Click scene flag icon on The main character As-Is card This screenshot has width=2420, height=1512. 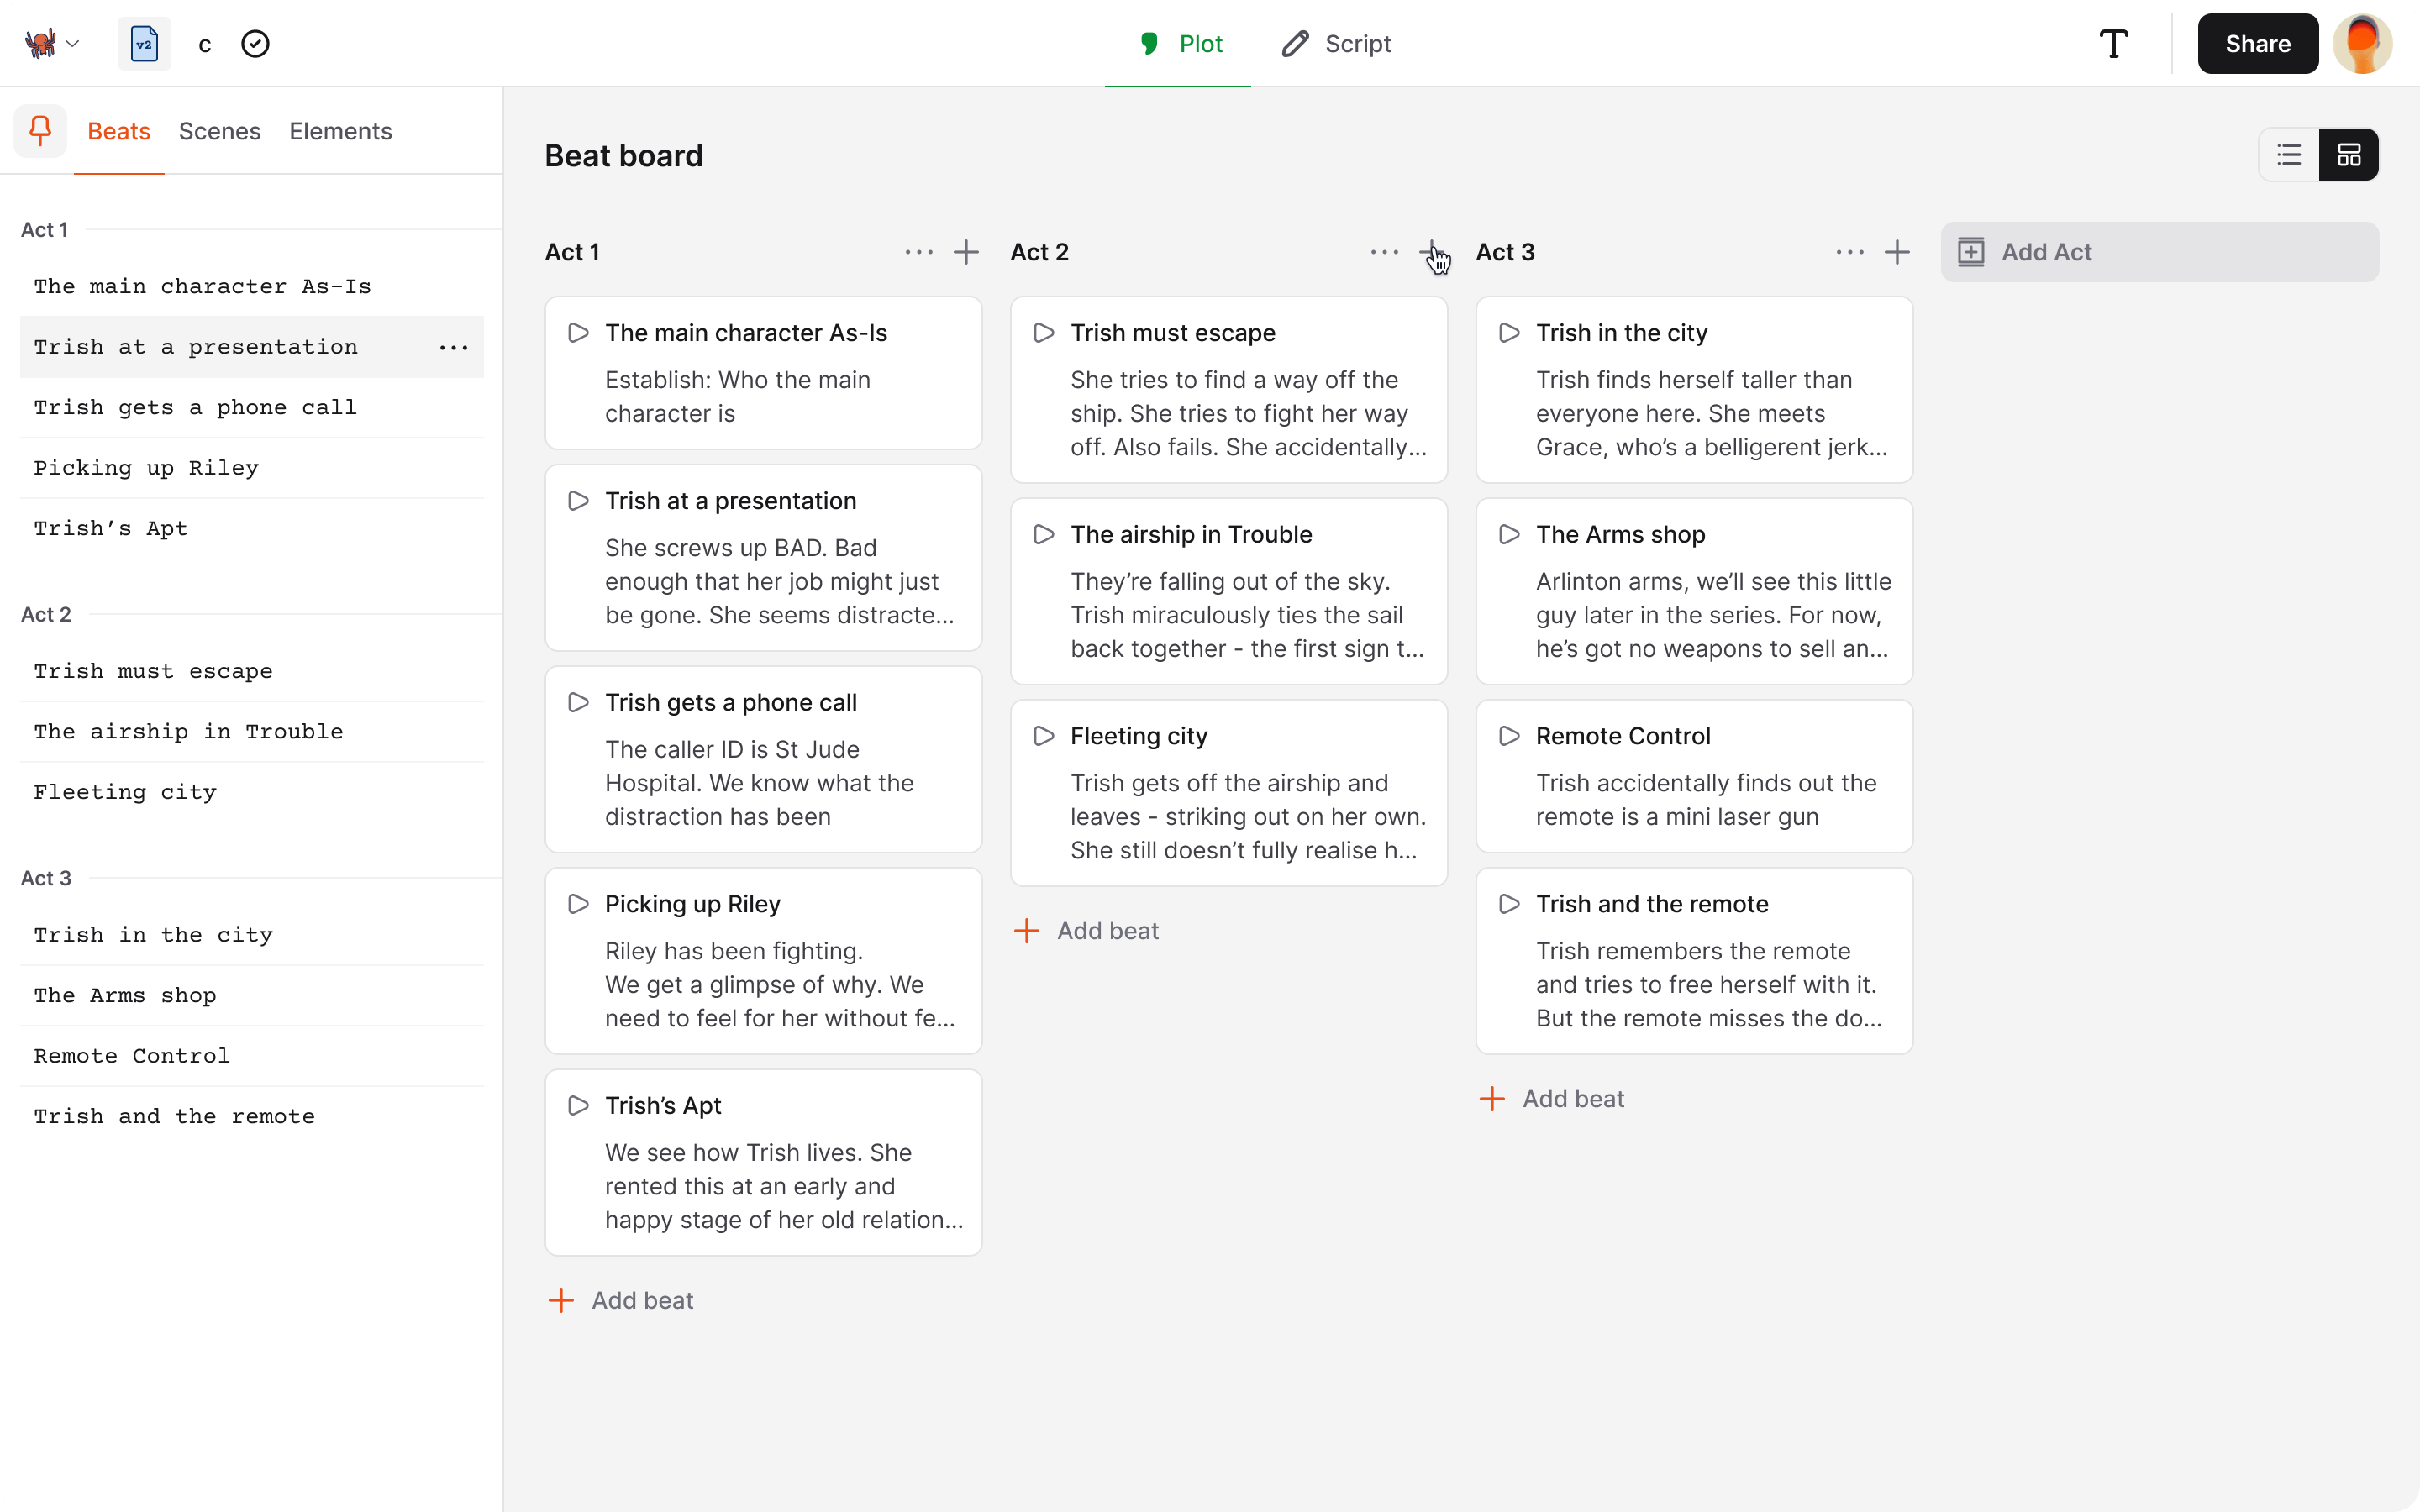578,333
